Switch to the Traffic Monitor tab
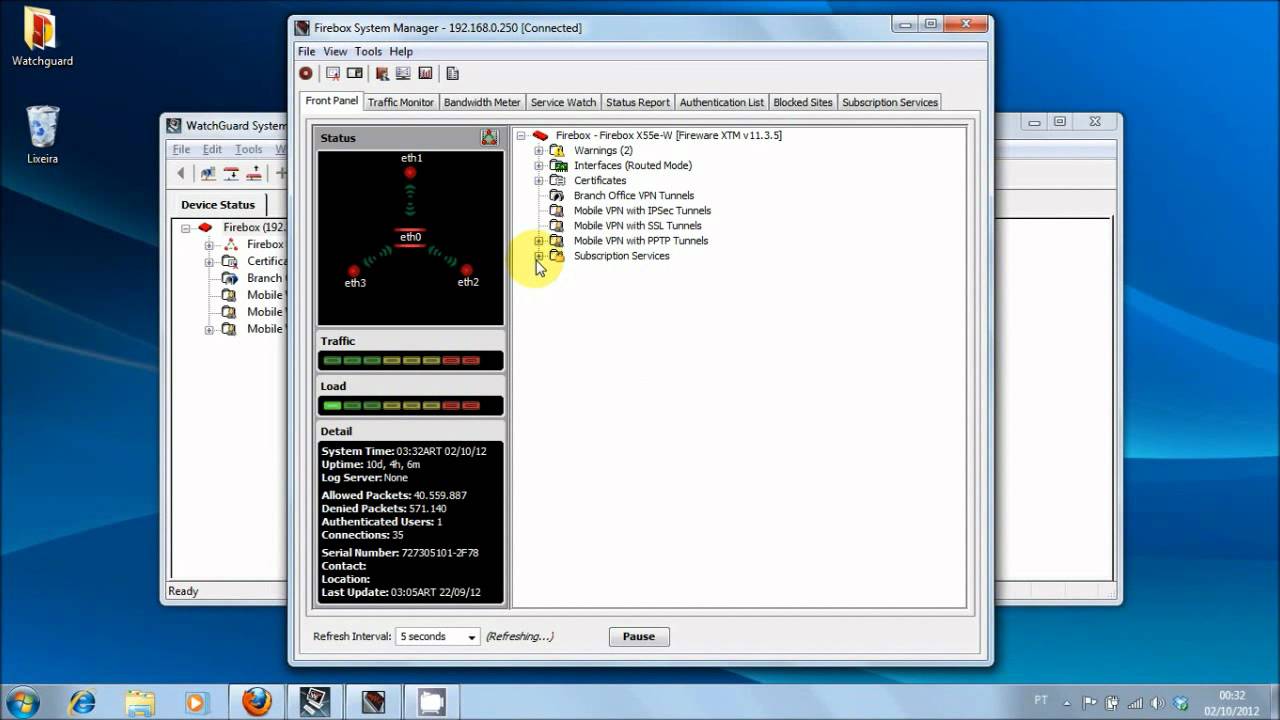Viewport: 1280px width, 720px height. 400,102
